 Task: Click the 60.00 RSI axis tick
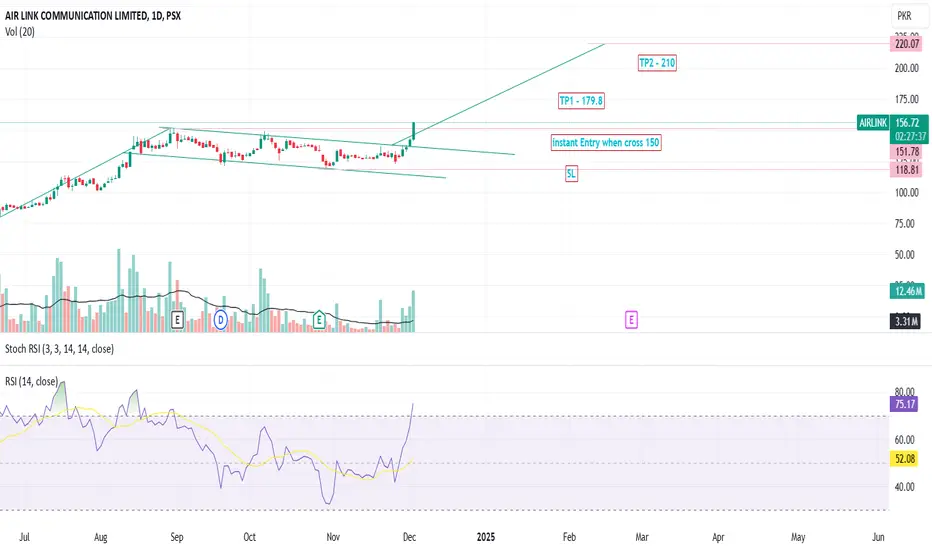click(x=905, y=440)
